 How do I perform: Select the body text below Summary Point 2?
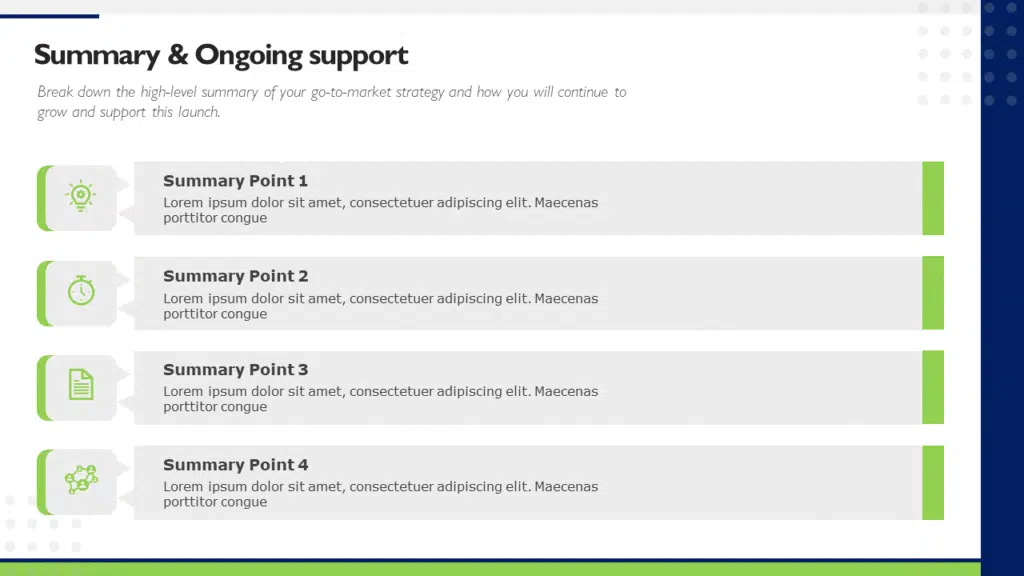[x=380, y=306]
